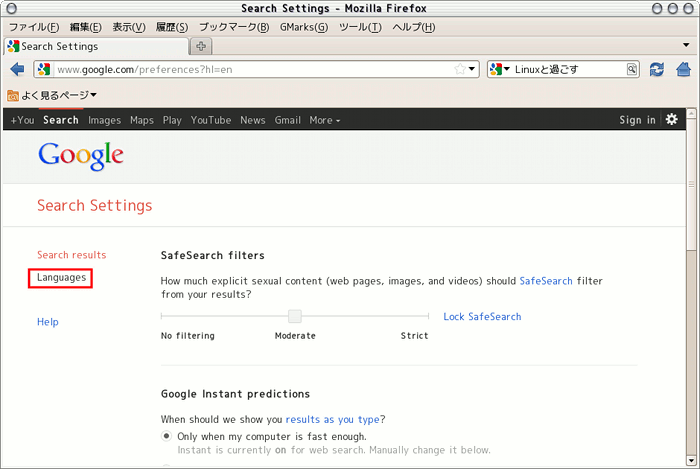Screen dimensions: 700x469
Task: Click the SafeSearch filter slider handle
Action: [295, 317]
